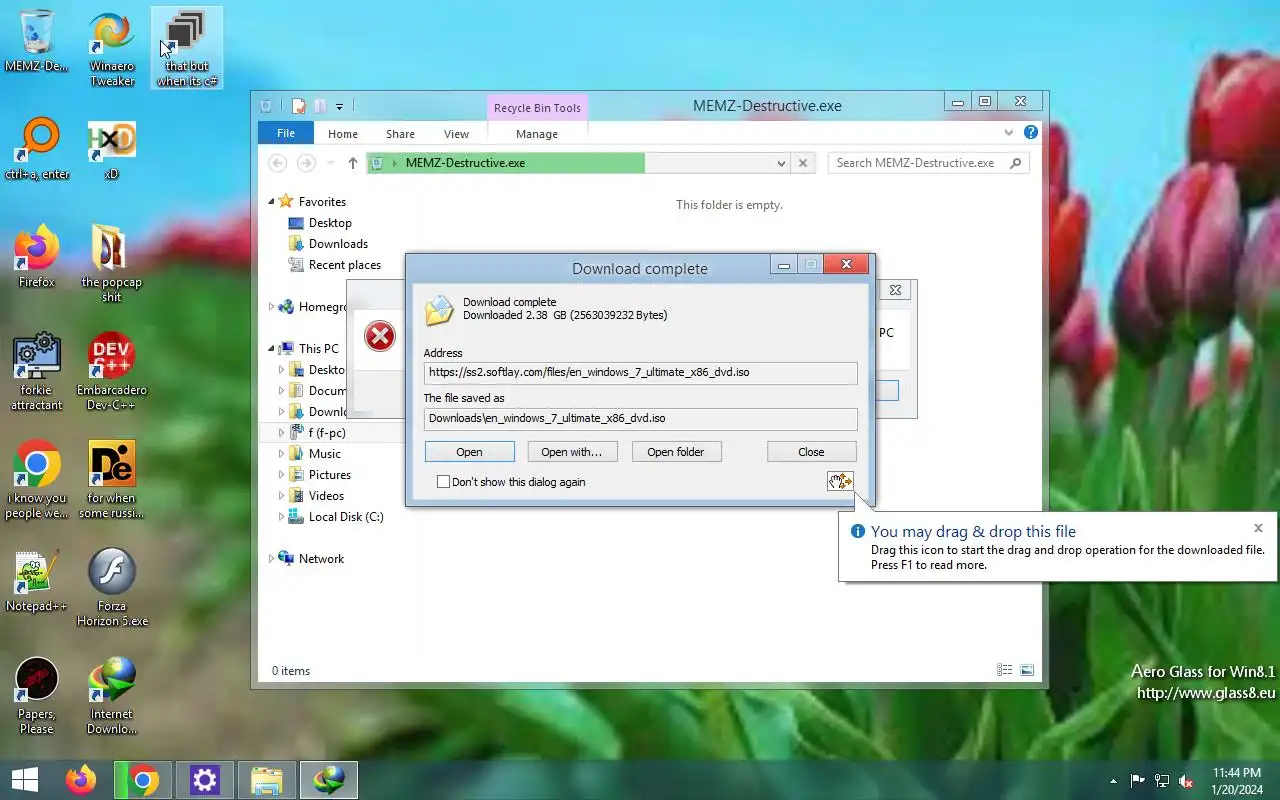Expand the Network tree node
This screenshot has height=800, width=1280.
271,559
